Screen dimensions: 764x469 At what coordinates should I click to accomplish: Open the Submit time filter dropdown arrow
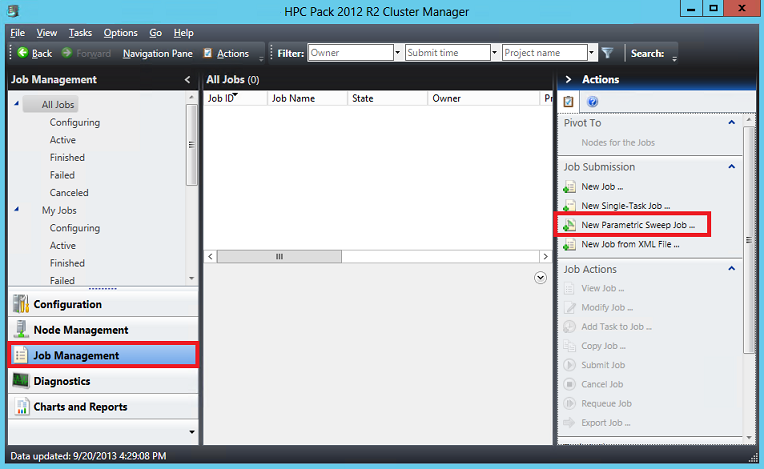coord(495,53)
